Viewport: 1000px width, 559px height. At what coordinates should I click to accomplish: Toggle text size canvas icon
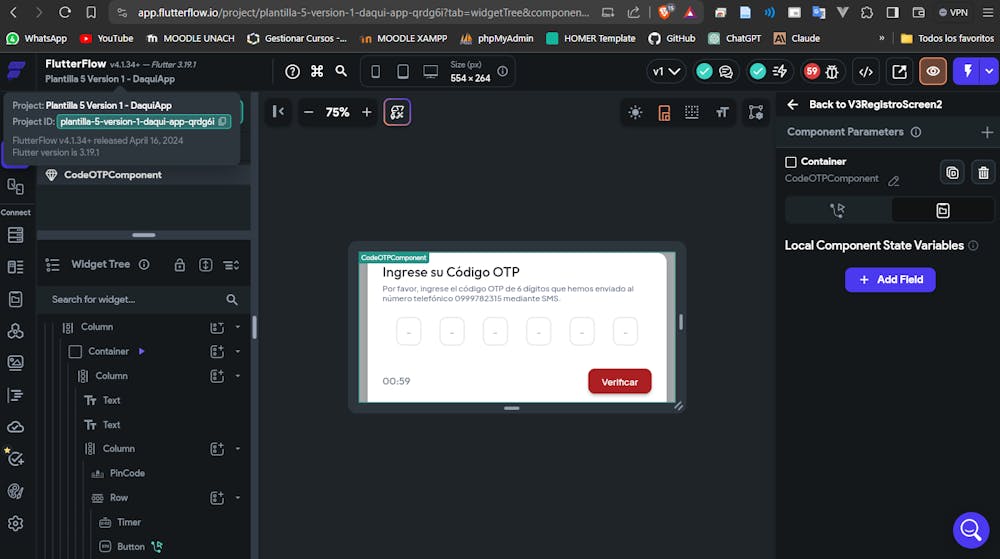(x=722, y=113)
